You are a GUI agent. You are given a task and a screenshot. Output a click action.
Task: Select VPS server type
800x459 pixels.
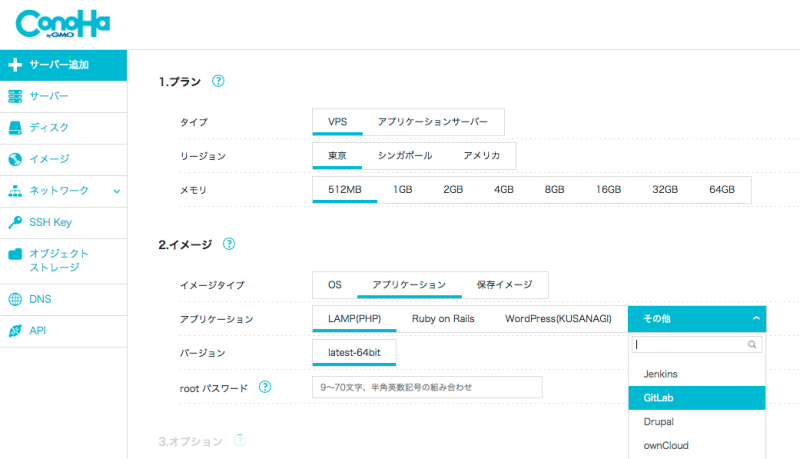(x=338, y=122)
